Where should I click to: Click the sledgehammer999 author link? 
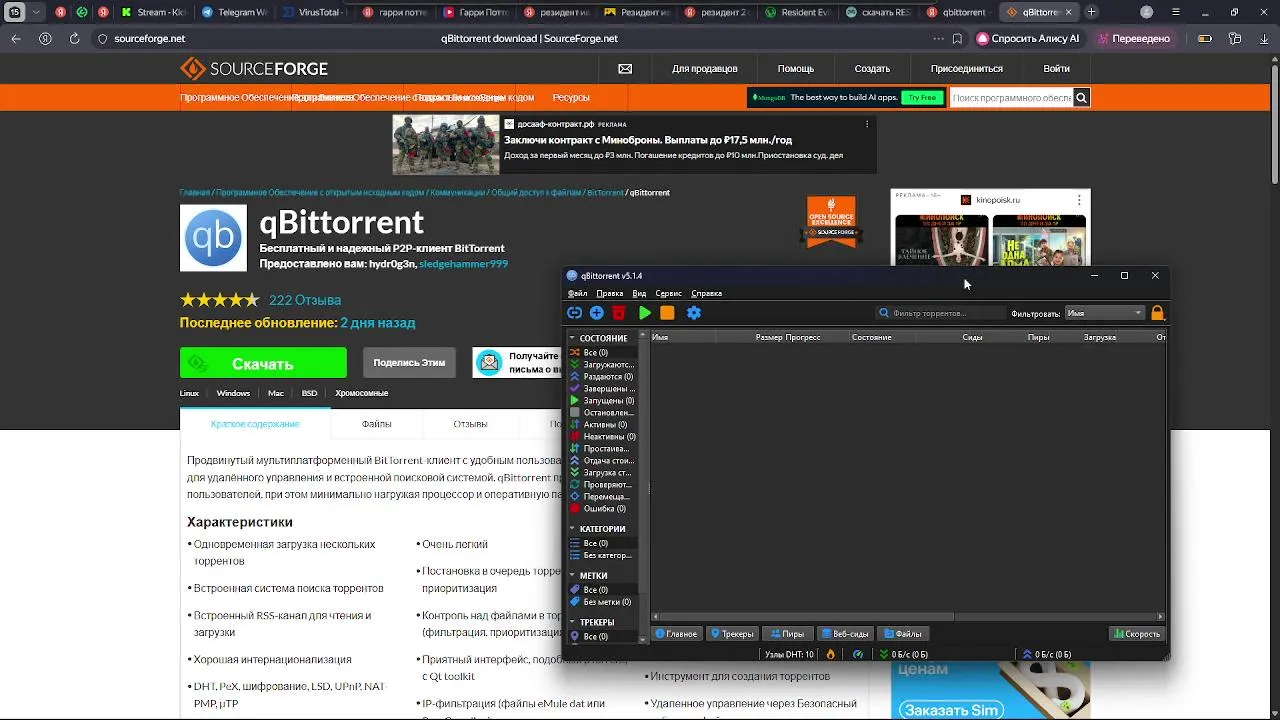[x=463, y=264]
